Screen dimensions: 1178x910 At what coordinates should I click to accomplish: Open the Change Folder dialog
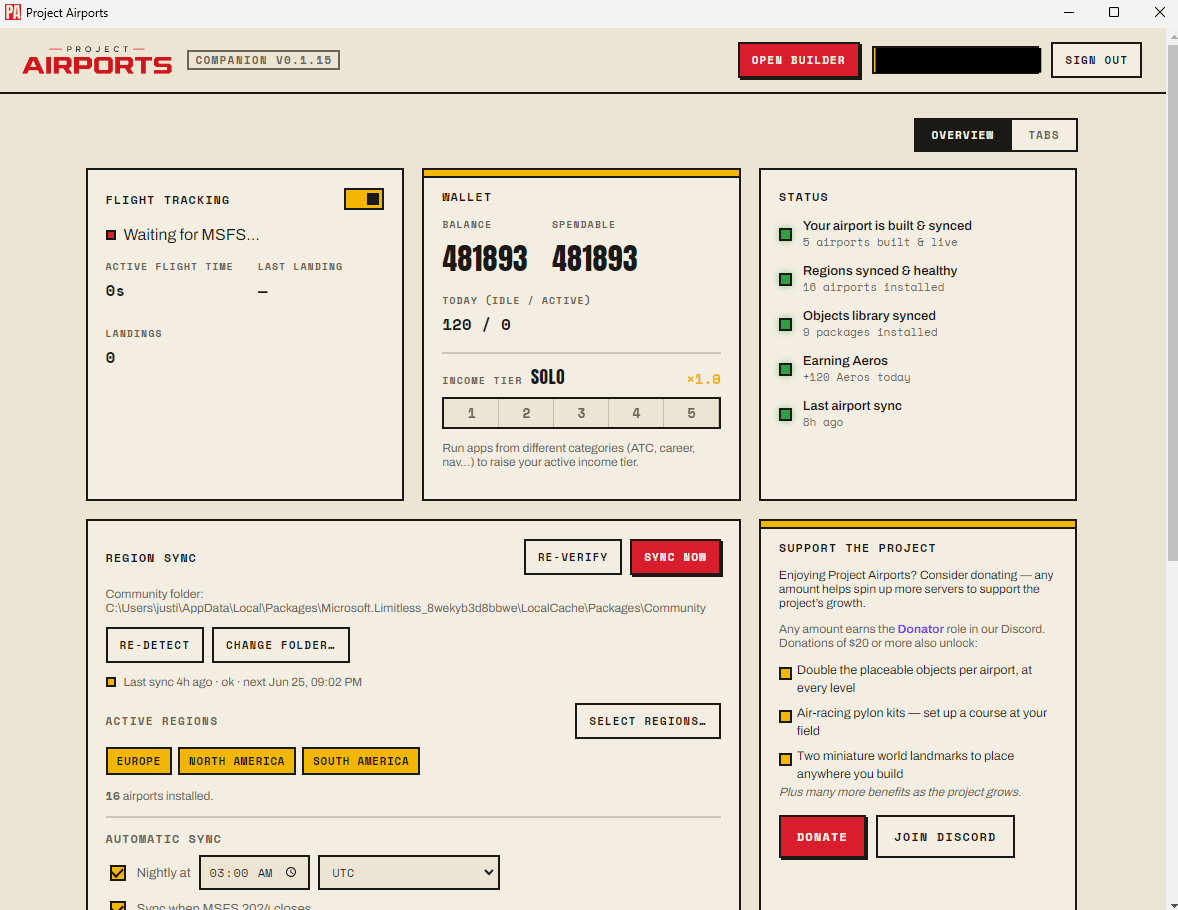click(x=280, y=645)
